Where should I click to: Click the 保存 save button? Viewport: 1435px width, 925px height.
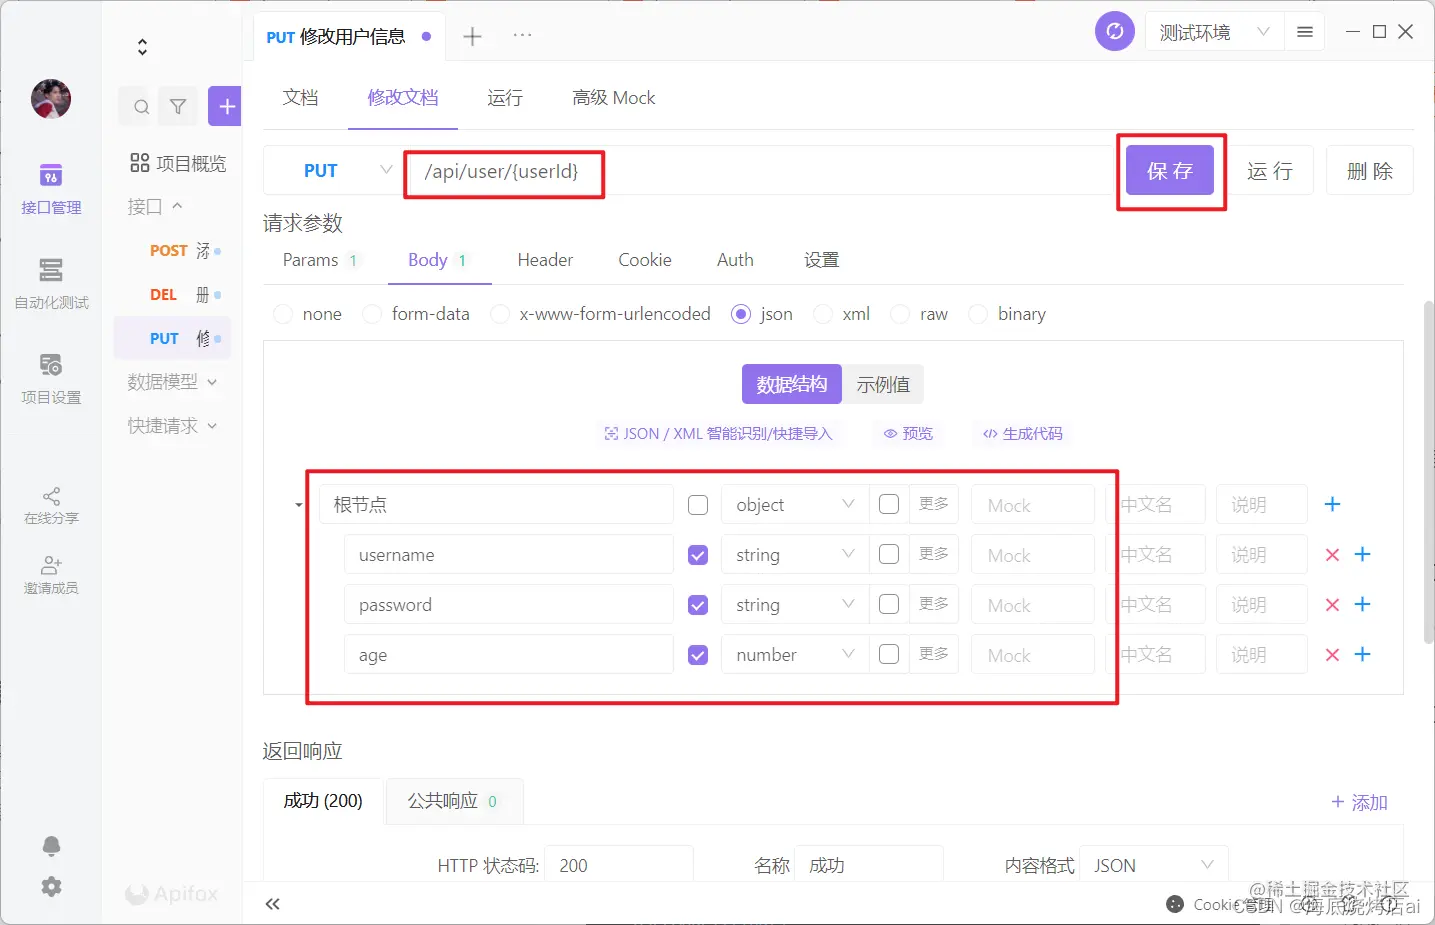pos(1170,170)
